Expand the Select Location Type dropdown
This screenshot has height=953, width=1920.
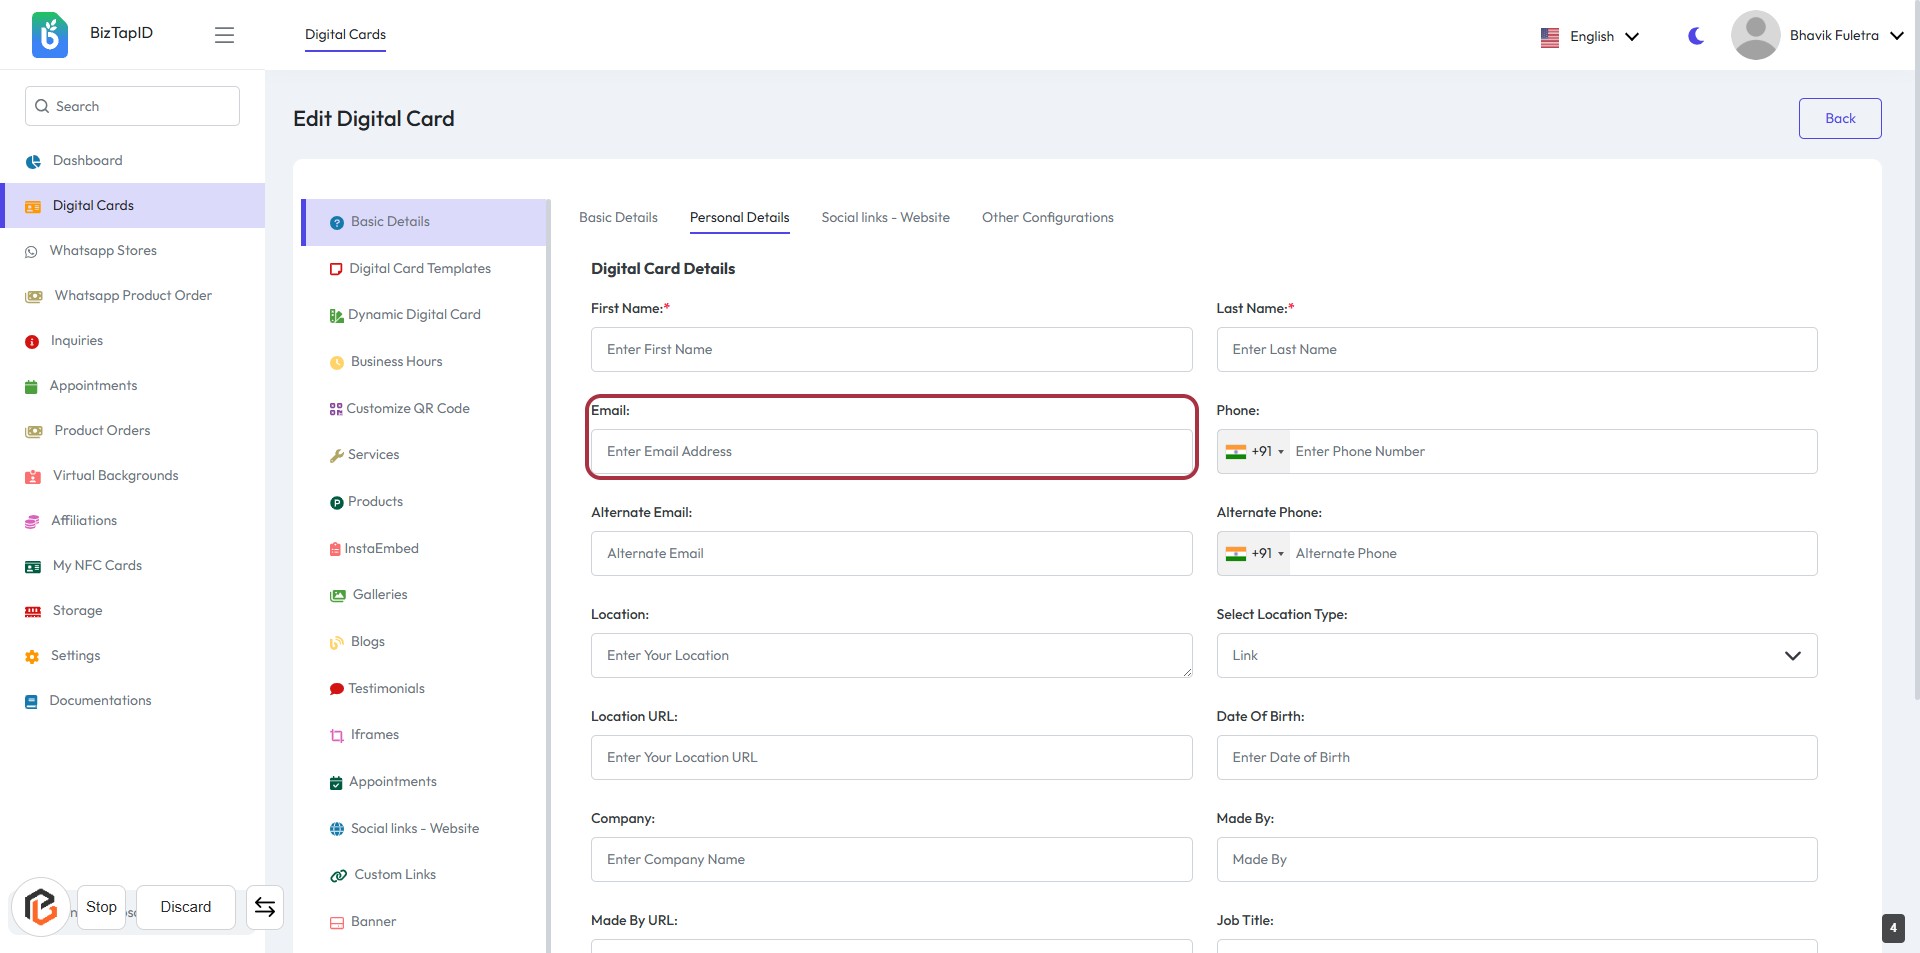1516,656
